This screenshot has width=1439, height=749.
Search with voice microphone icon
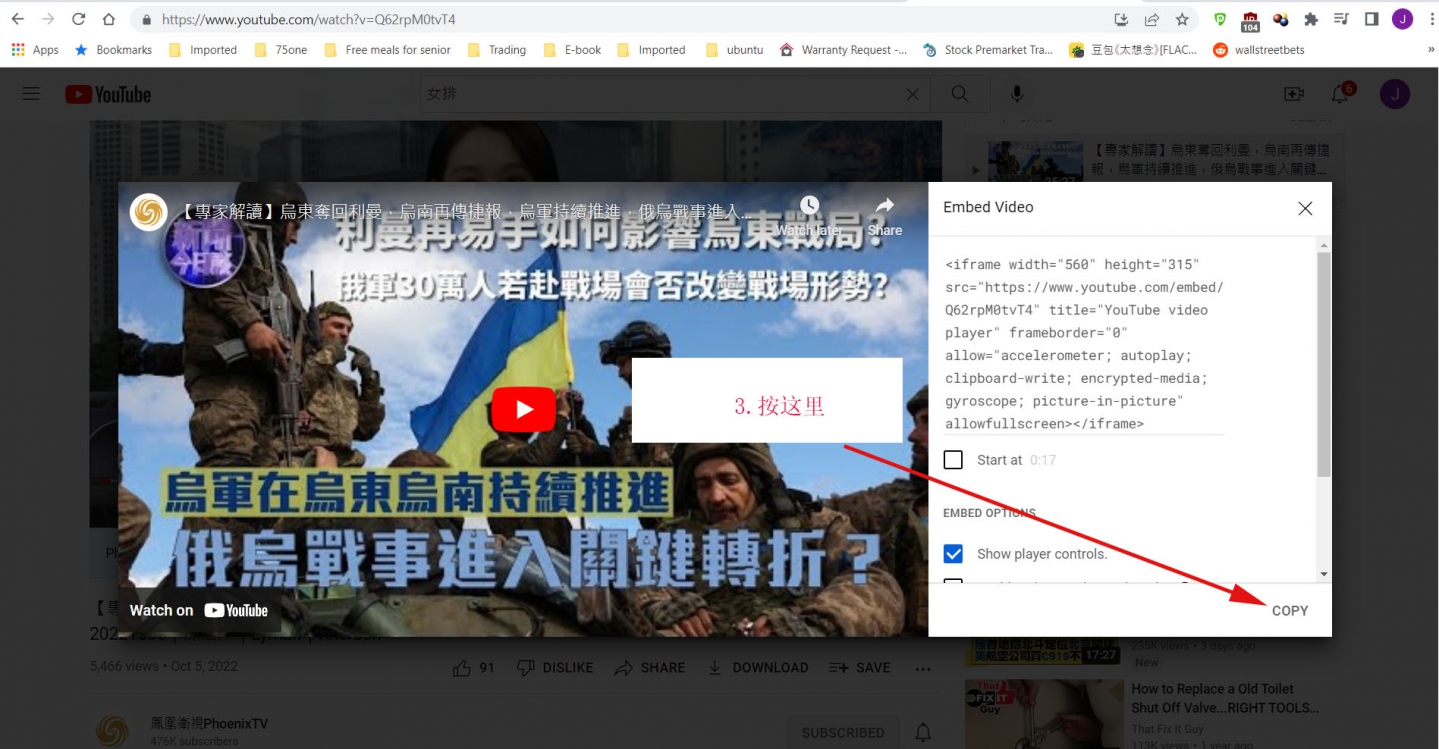pyautogui.click(x=1017, y=94)
